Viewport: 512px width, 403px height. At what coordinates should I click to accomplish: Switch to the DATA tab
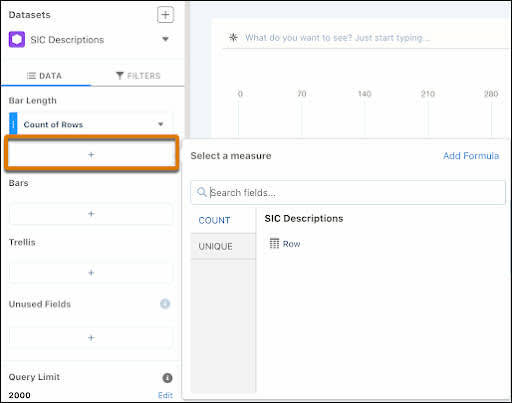pos(45,76)
